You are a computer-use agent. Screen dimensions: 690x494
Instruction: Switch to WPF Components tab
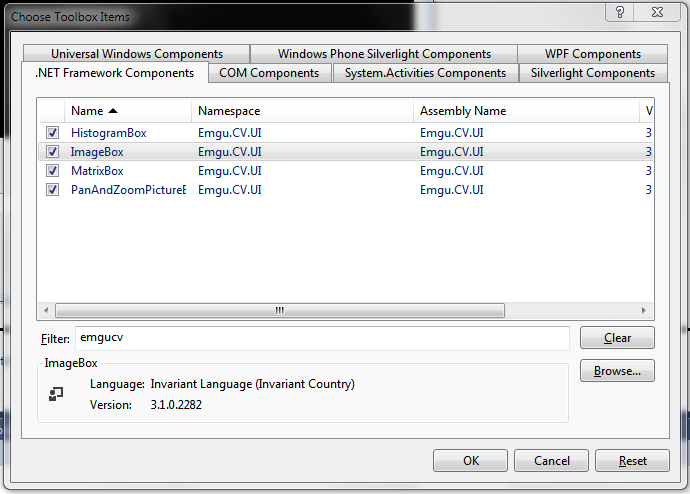point(593,54)
